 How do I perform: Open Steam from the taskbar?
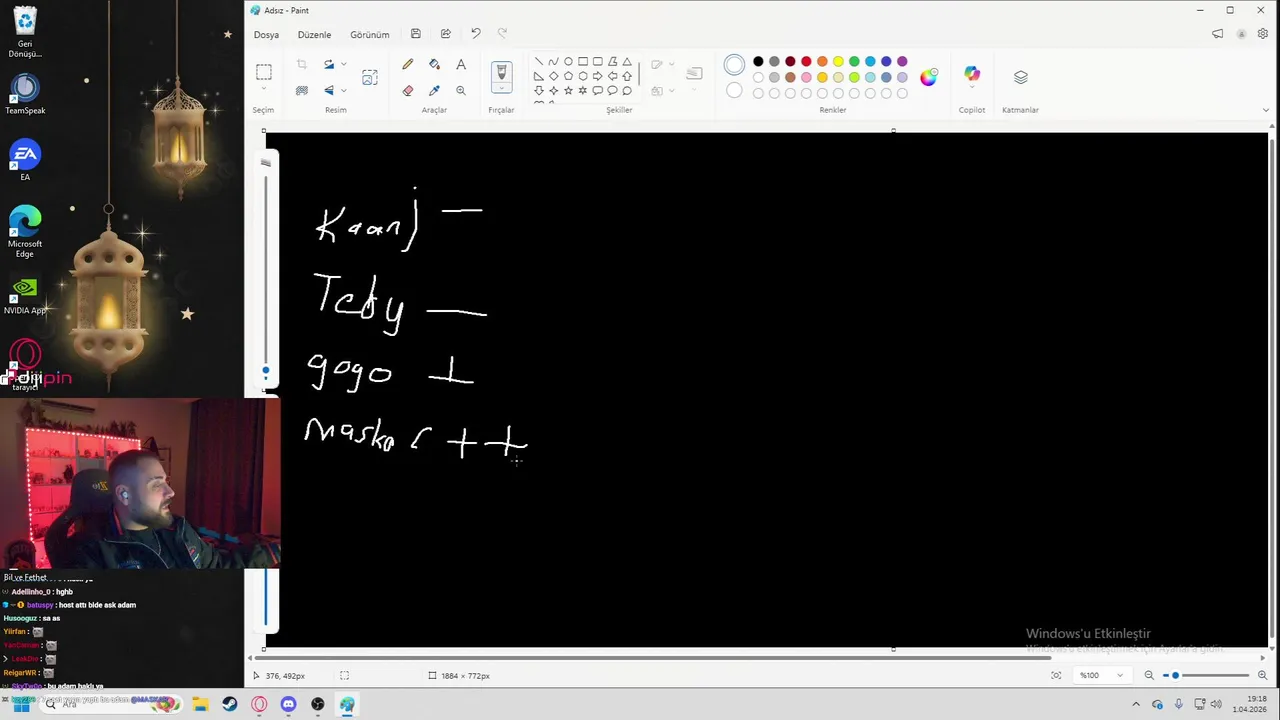[230, 704]
